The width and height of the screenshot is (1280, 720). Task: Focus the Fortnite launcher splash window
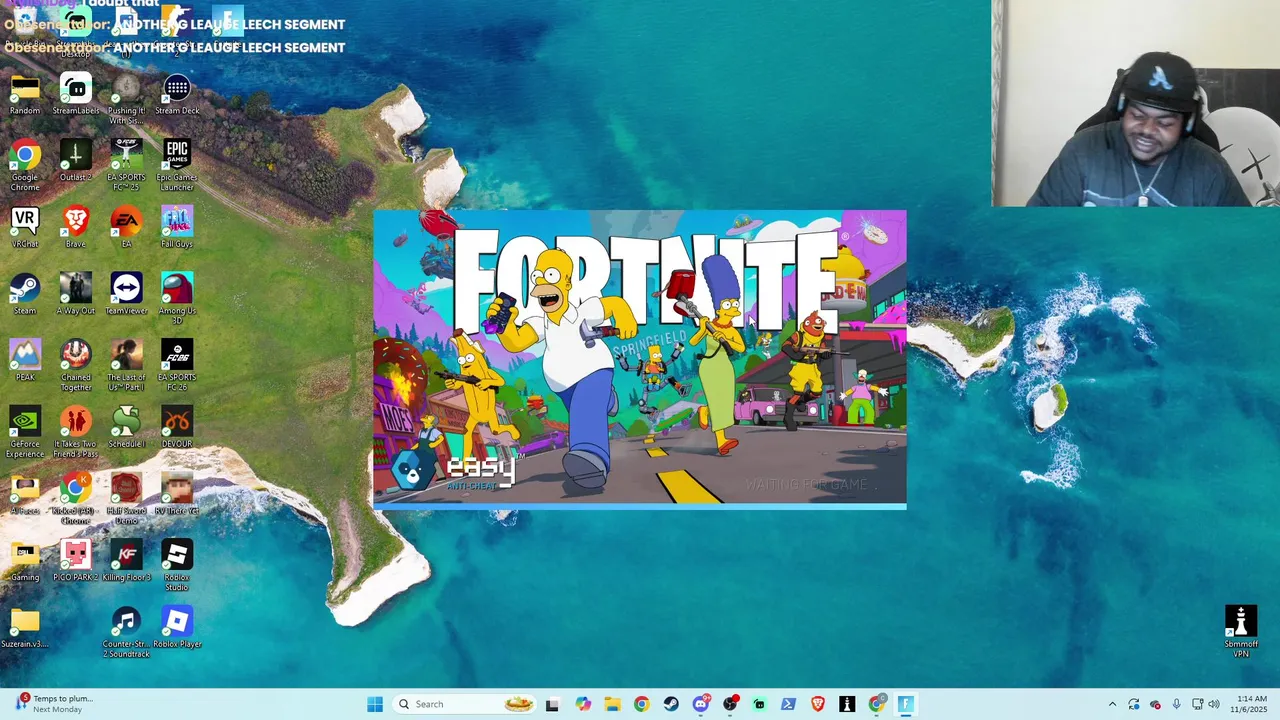(x=640, y=360)
